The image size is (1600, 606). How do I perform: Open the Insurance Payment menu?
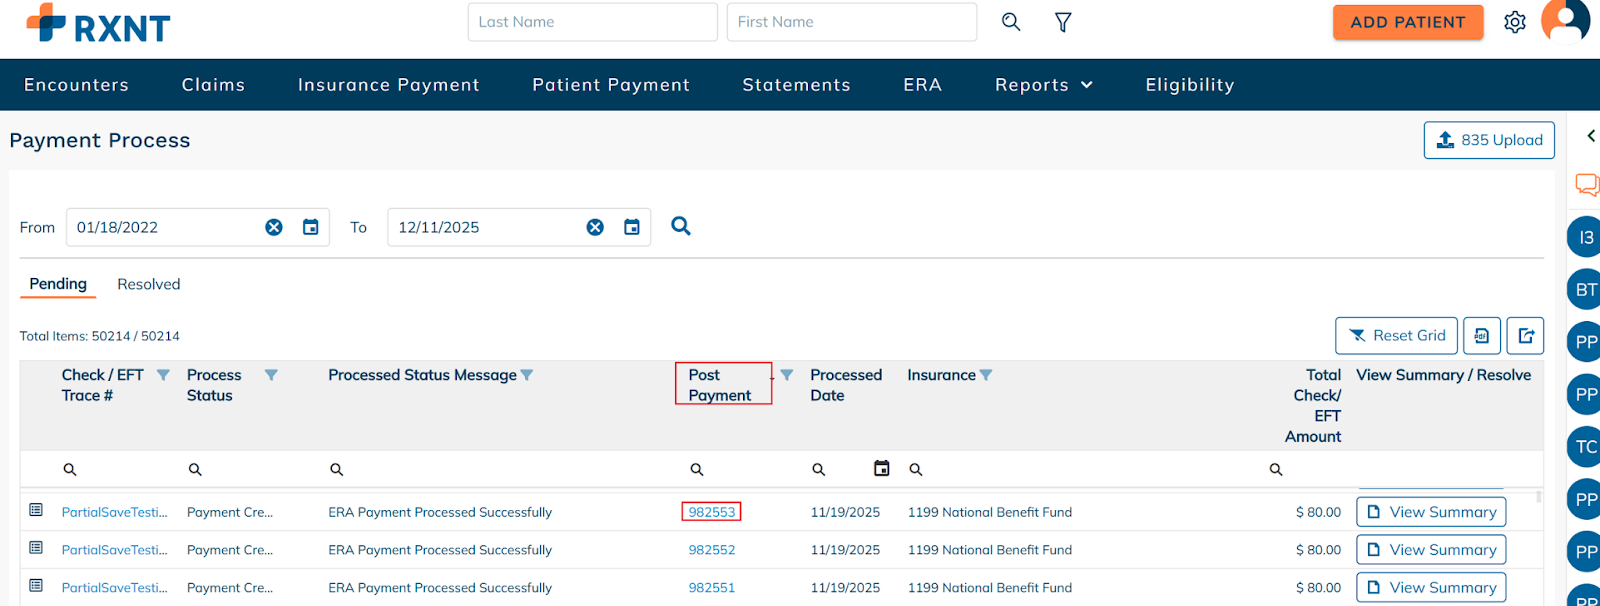(388, 85)
